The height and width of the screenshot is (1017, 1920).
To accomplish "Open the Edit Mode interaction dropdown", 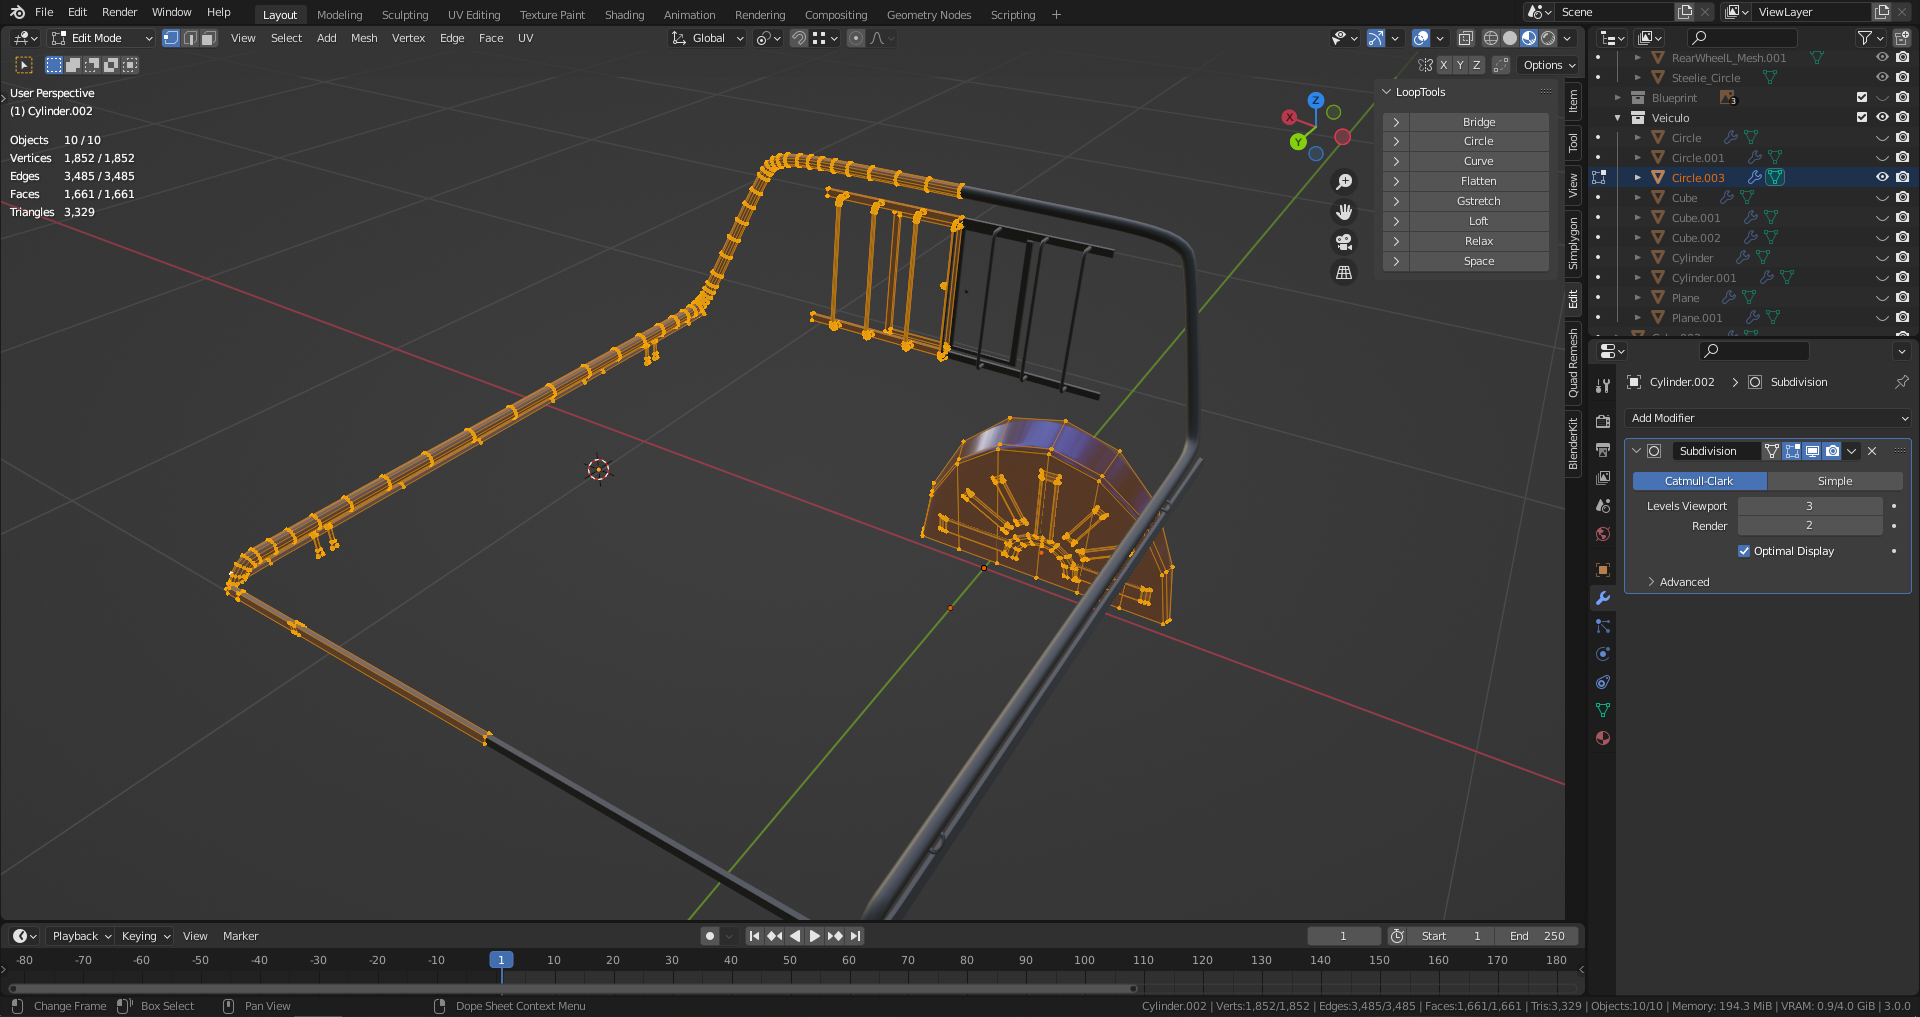I will tap(102, 38).
